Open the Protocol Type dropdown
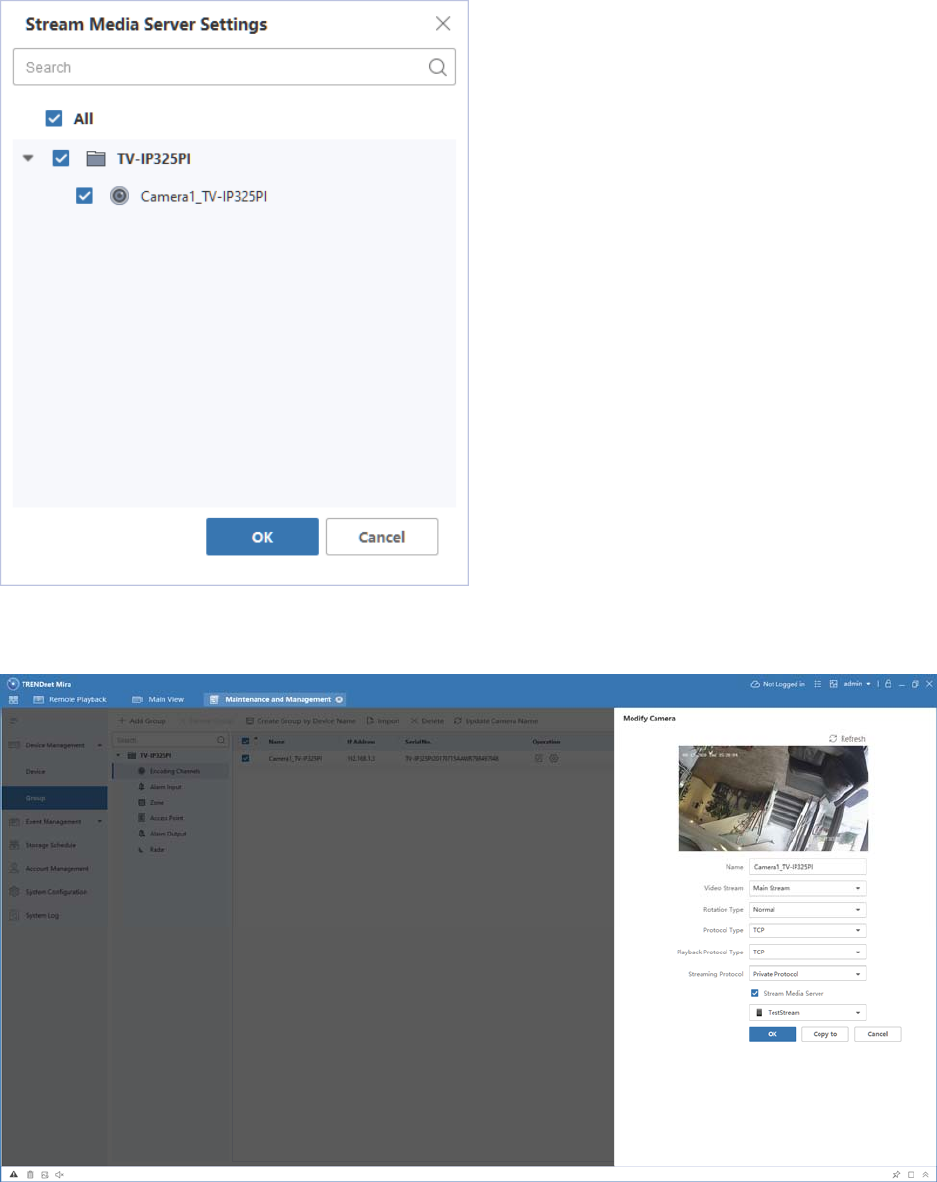Image resolution: width=937 pixels, height=1182 pixels. [x=807, y=930]
